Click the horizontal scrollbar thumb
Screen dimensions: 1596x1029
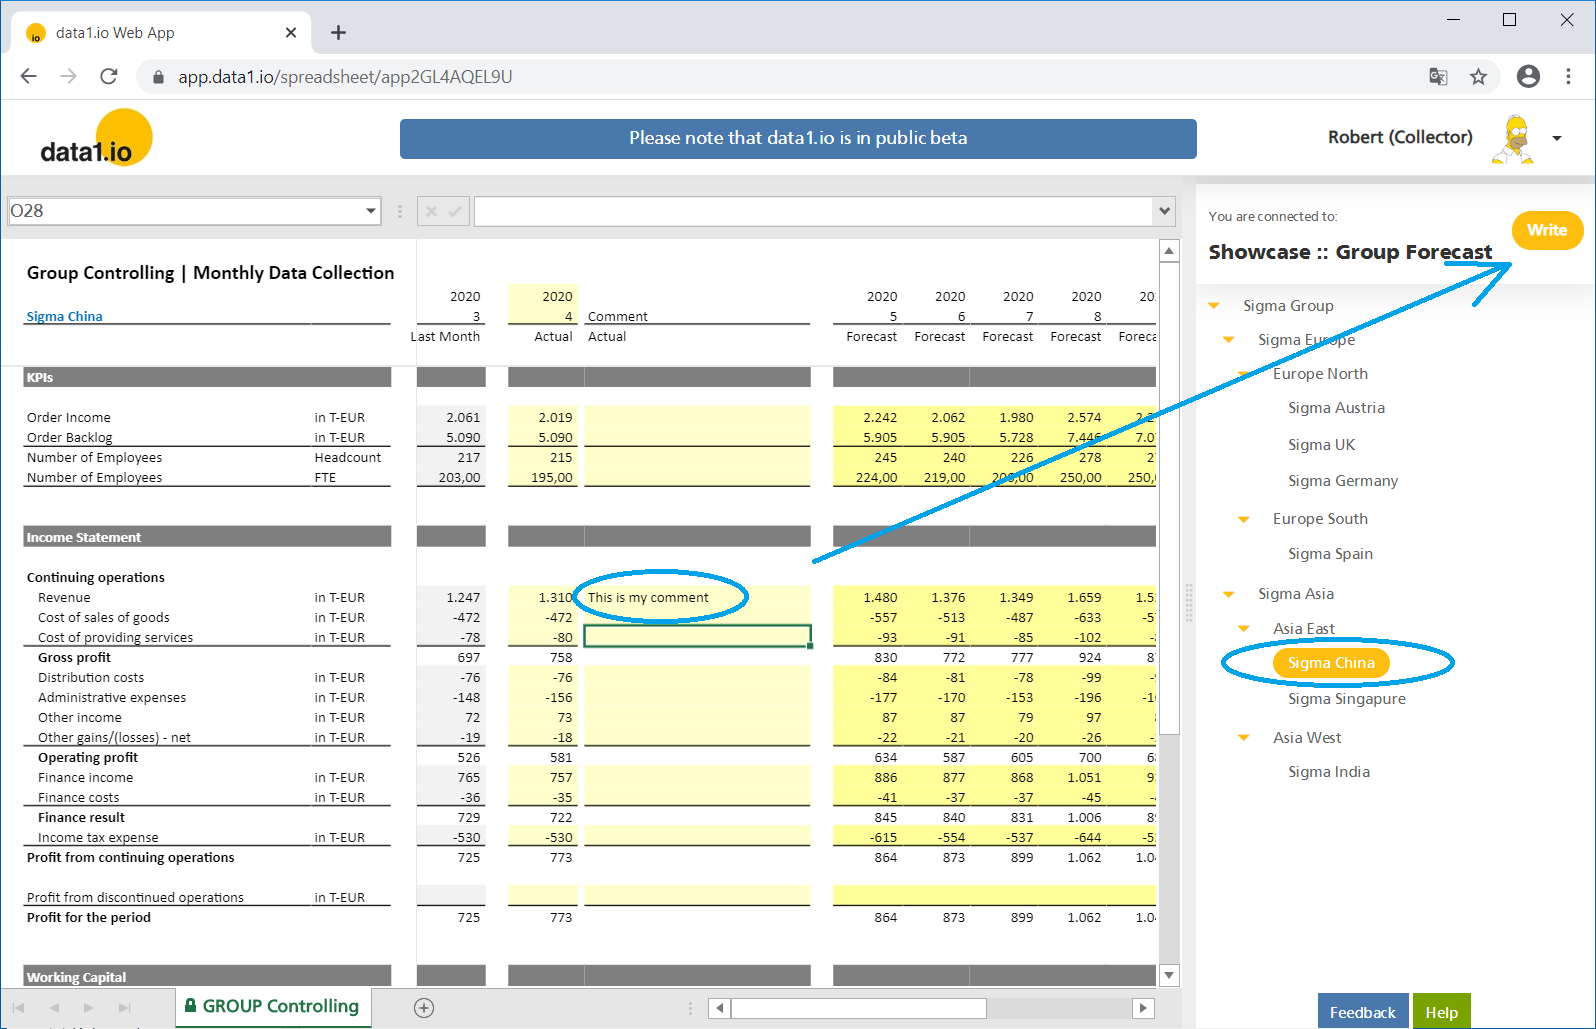click(858, 1008)
